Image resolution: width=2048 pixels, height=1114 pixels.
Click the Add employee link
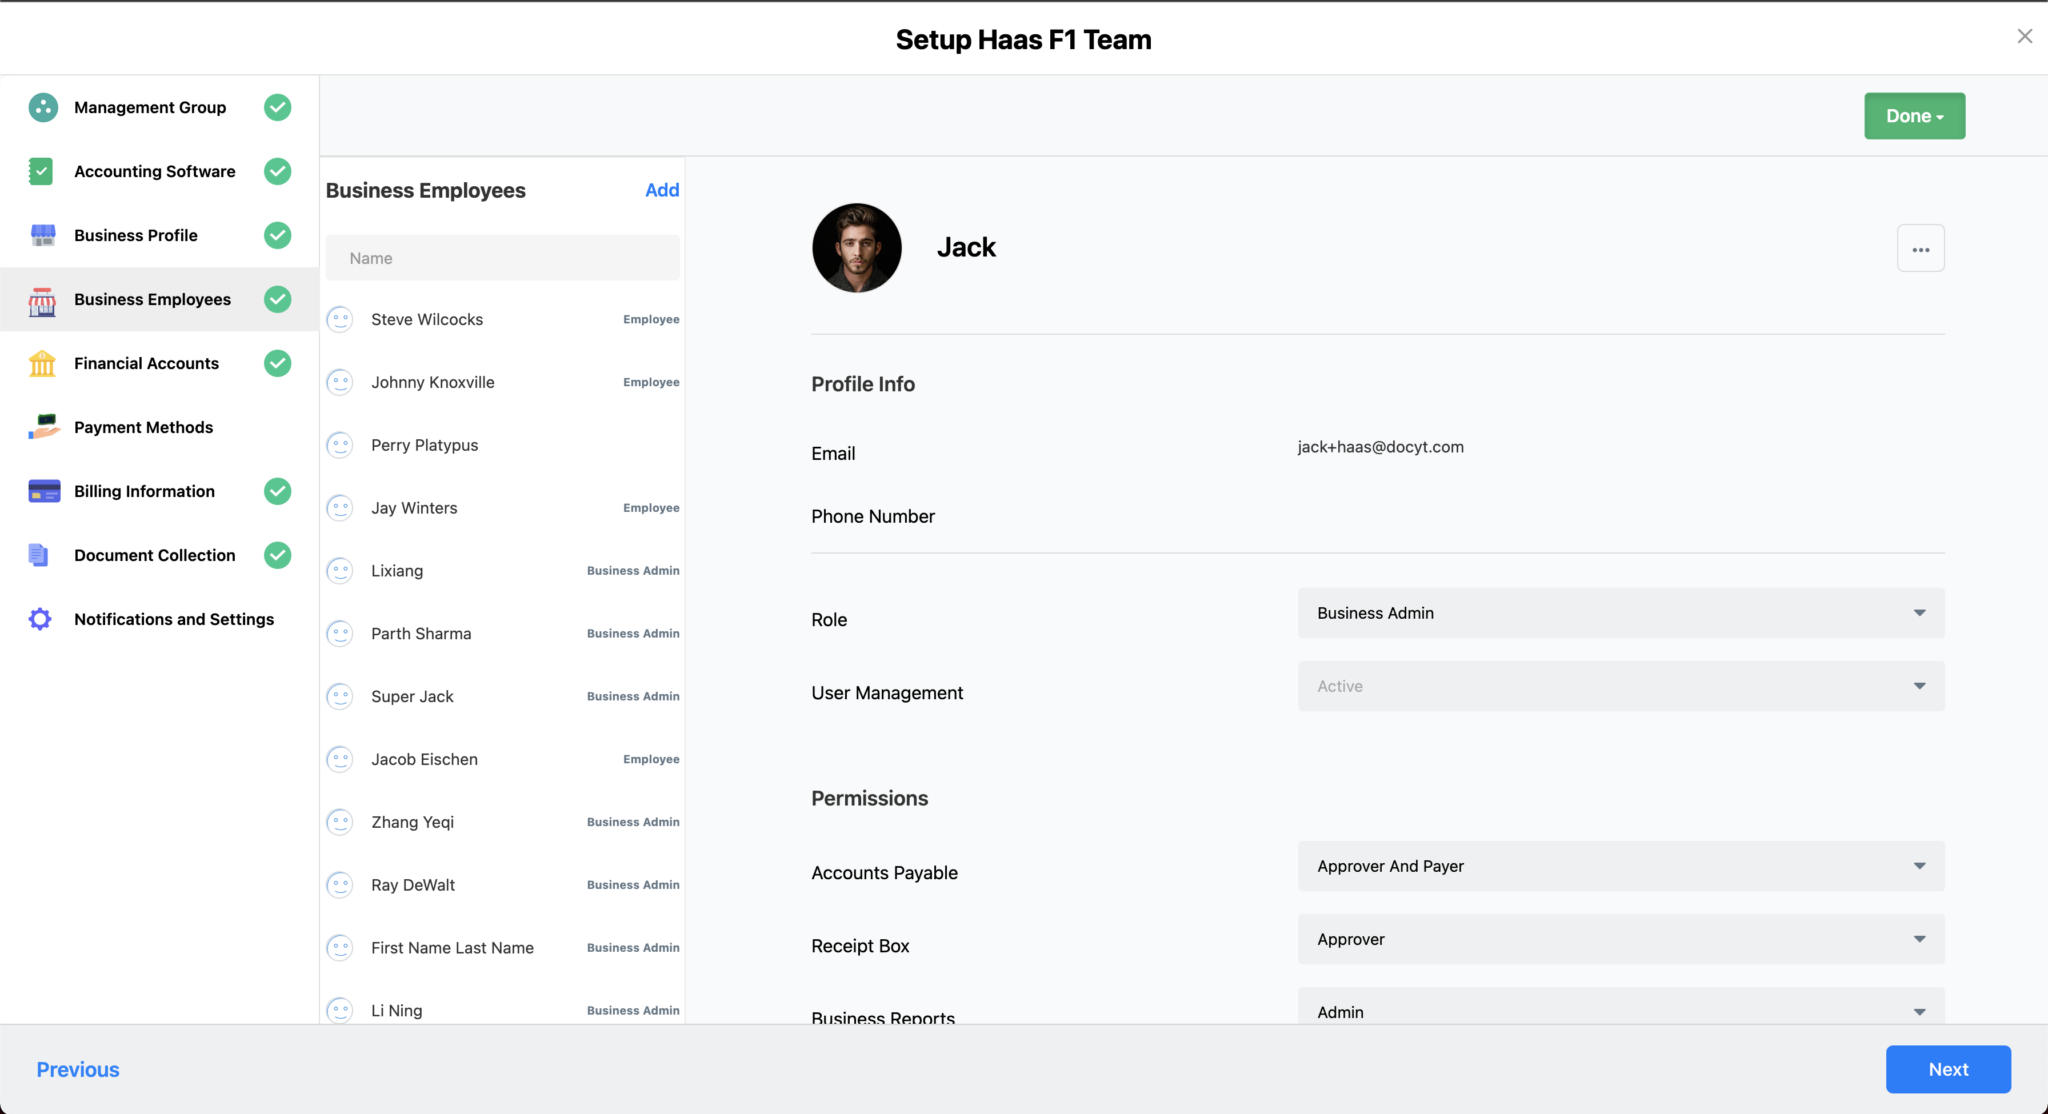662,190
